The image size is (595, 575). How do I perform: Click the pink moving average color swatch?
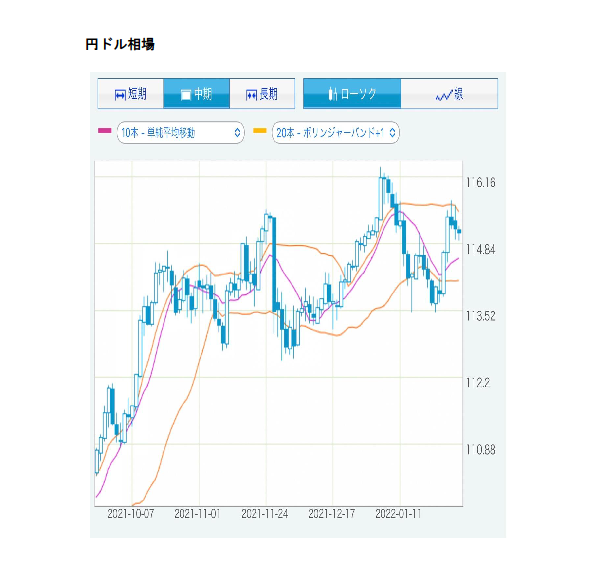(104, 131)
